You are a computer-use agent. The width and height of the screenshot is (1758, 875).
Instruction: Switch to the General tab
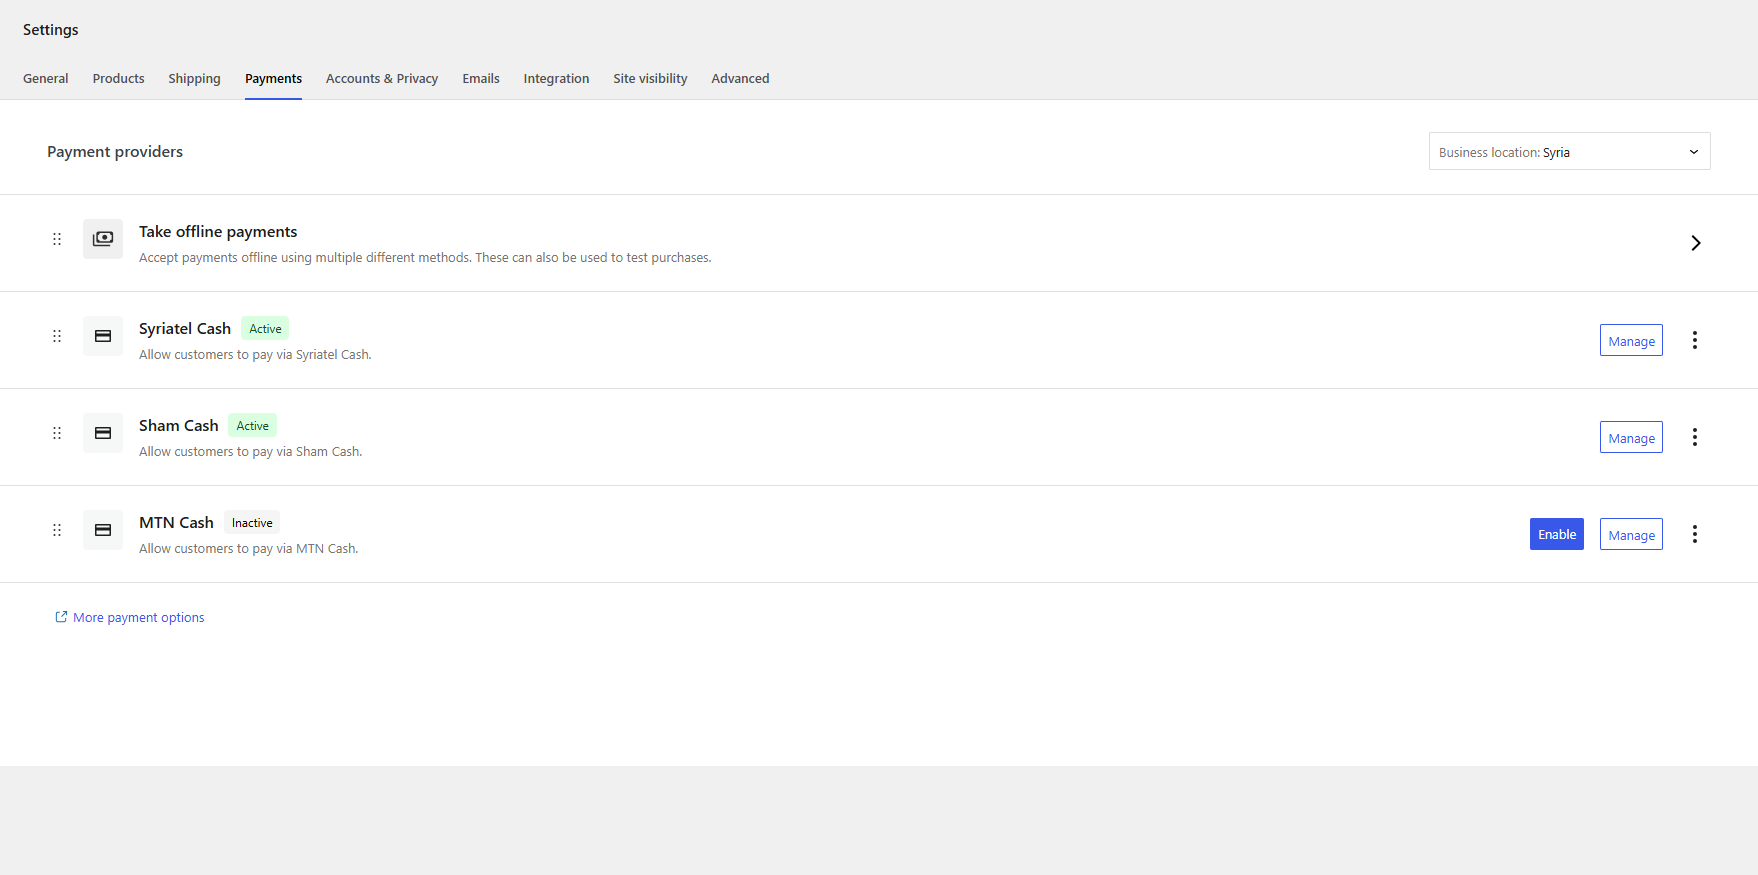[x=46, y=78]
